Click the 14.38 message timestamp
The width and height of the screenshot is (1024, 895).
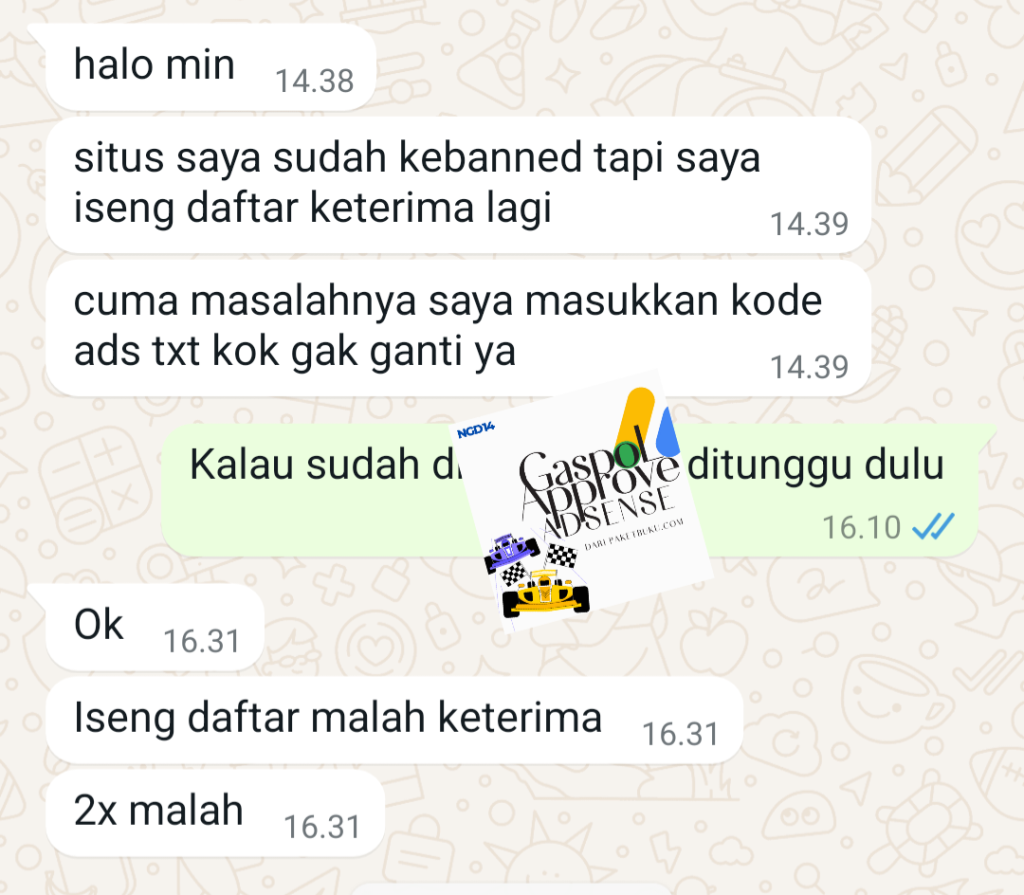click(x=315, y=82)
